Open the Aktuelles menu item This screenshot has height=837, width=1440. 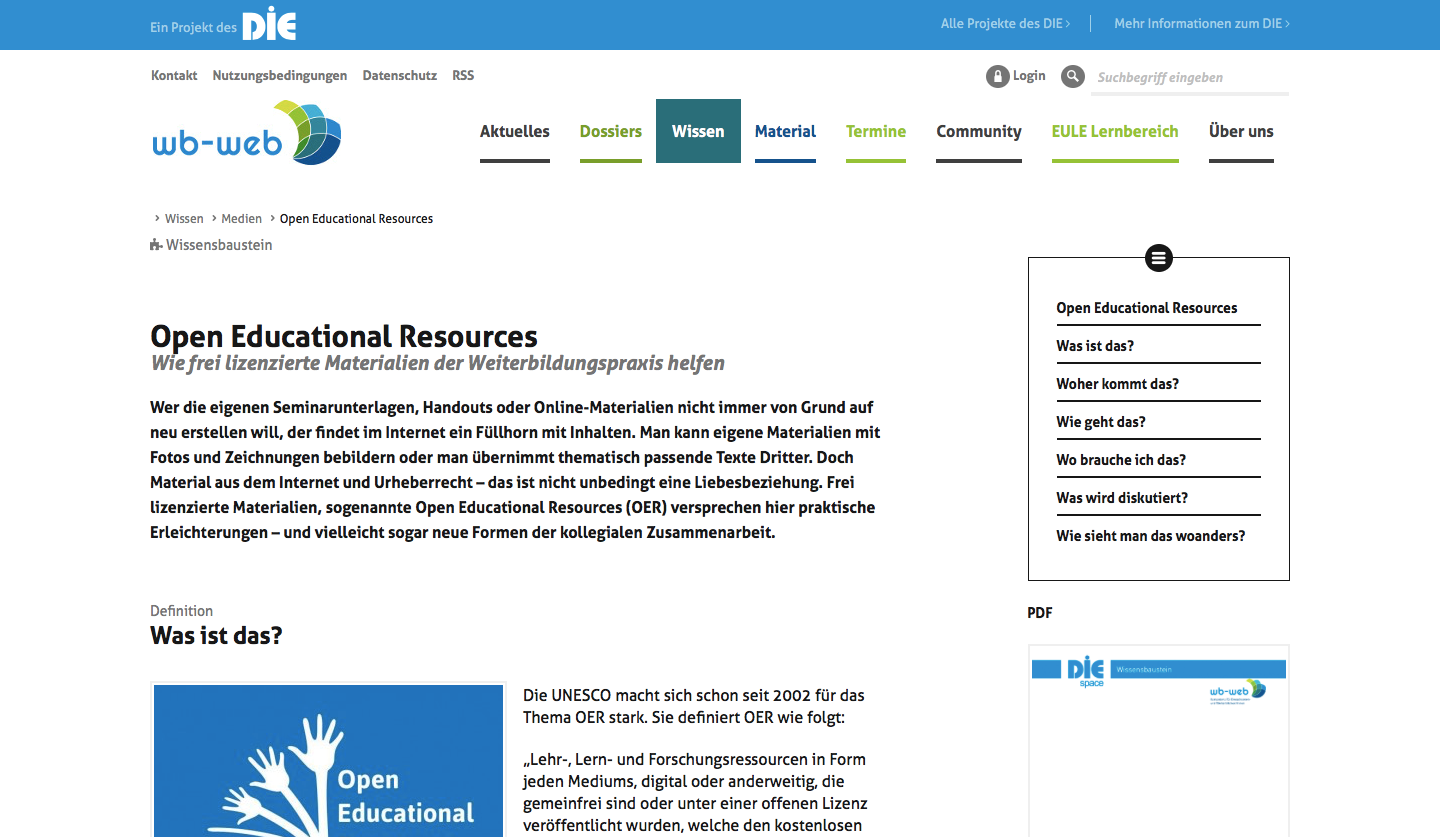(x=514, y=131)
